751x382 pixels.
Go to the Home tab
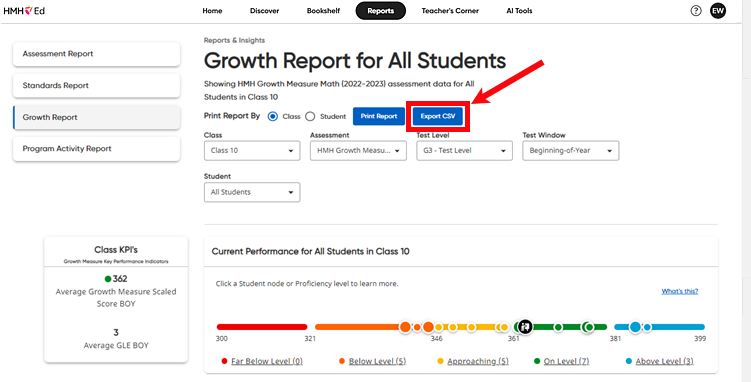(212, 11)
